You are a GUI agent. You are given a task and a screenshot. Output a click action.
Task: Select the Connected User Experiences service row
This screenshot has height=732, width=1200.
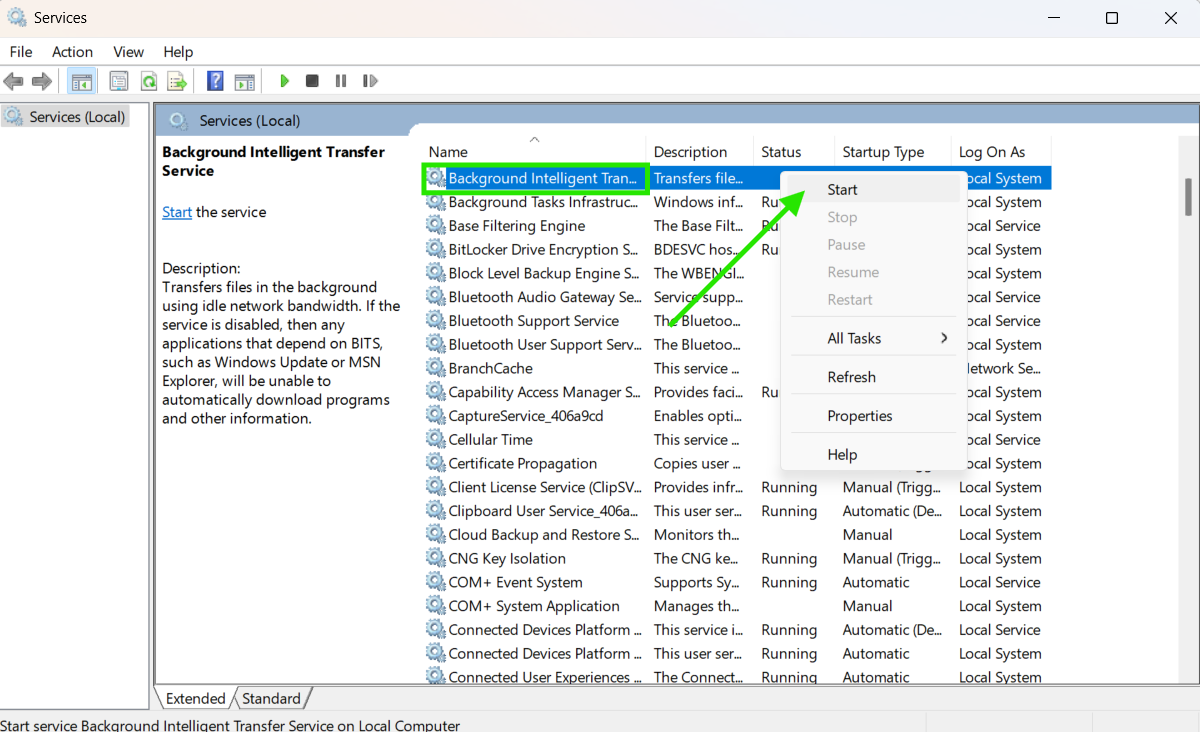point(736,677)
